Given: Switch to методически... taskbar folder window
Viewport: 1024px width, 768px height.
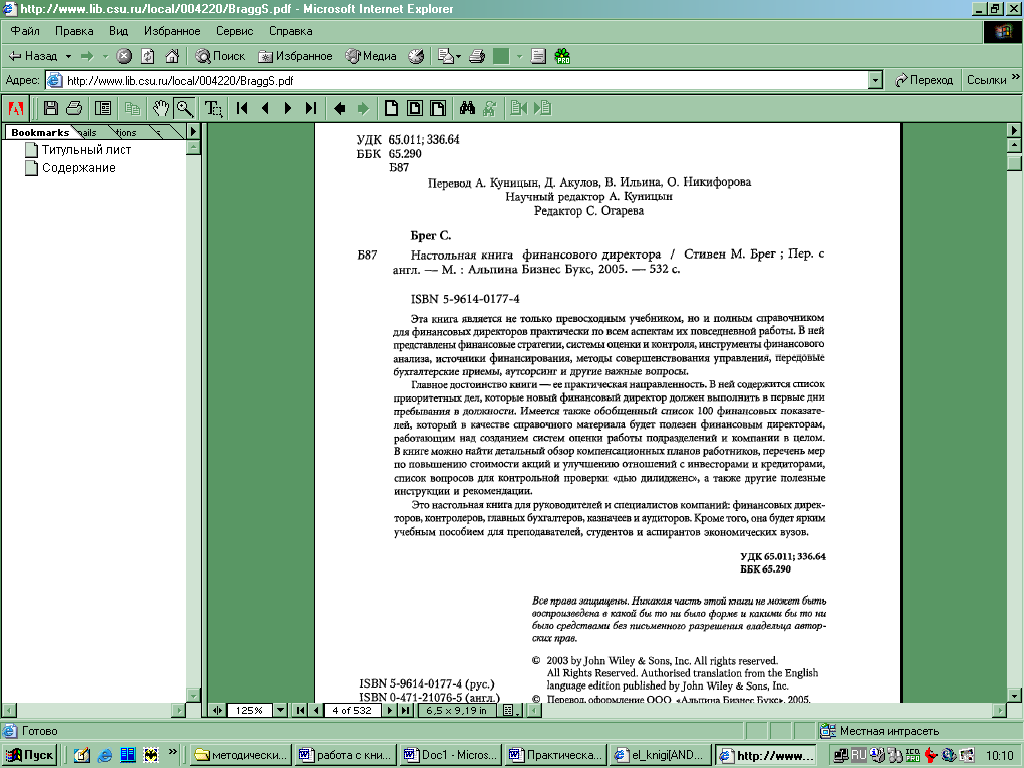Looking at the screenshot, I should pyautogui.click(x=241, y=755).
